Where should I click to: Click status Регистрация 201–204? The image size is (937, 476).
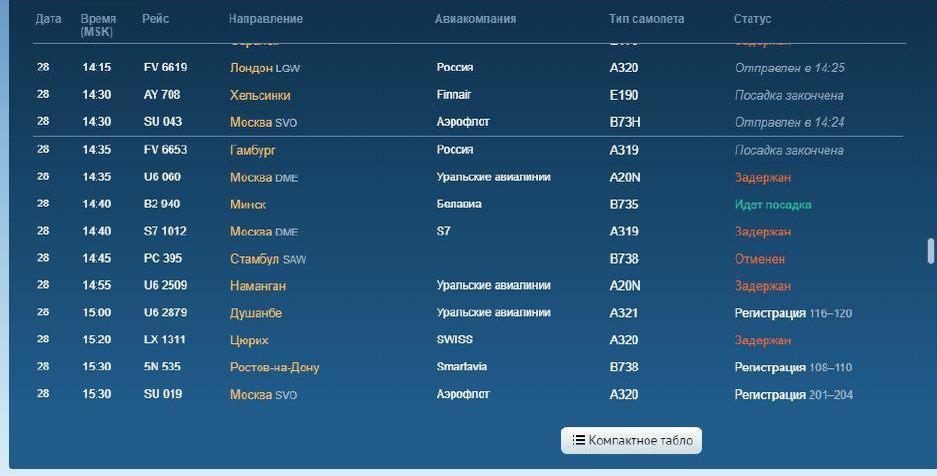pyautogui.click(x=794, y=395)
